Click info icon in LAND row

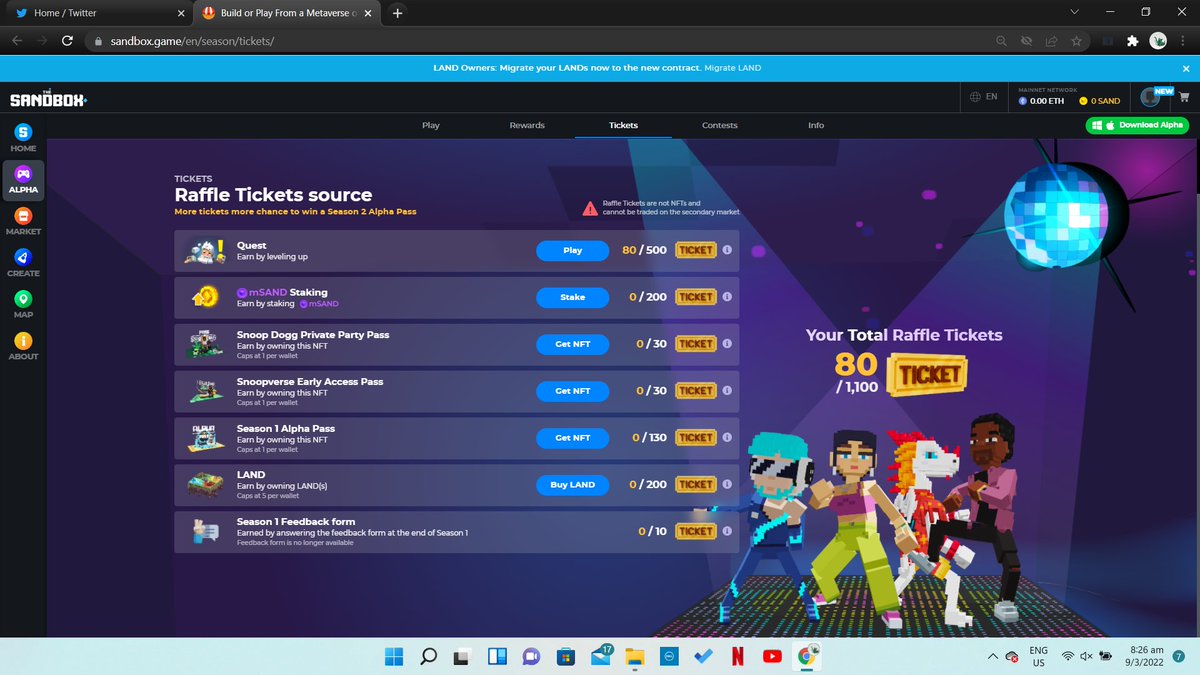tap(727, 484)
